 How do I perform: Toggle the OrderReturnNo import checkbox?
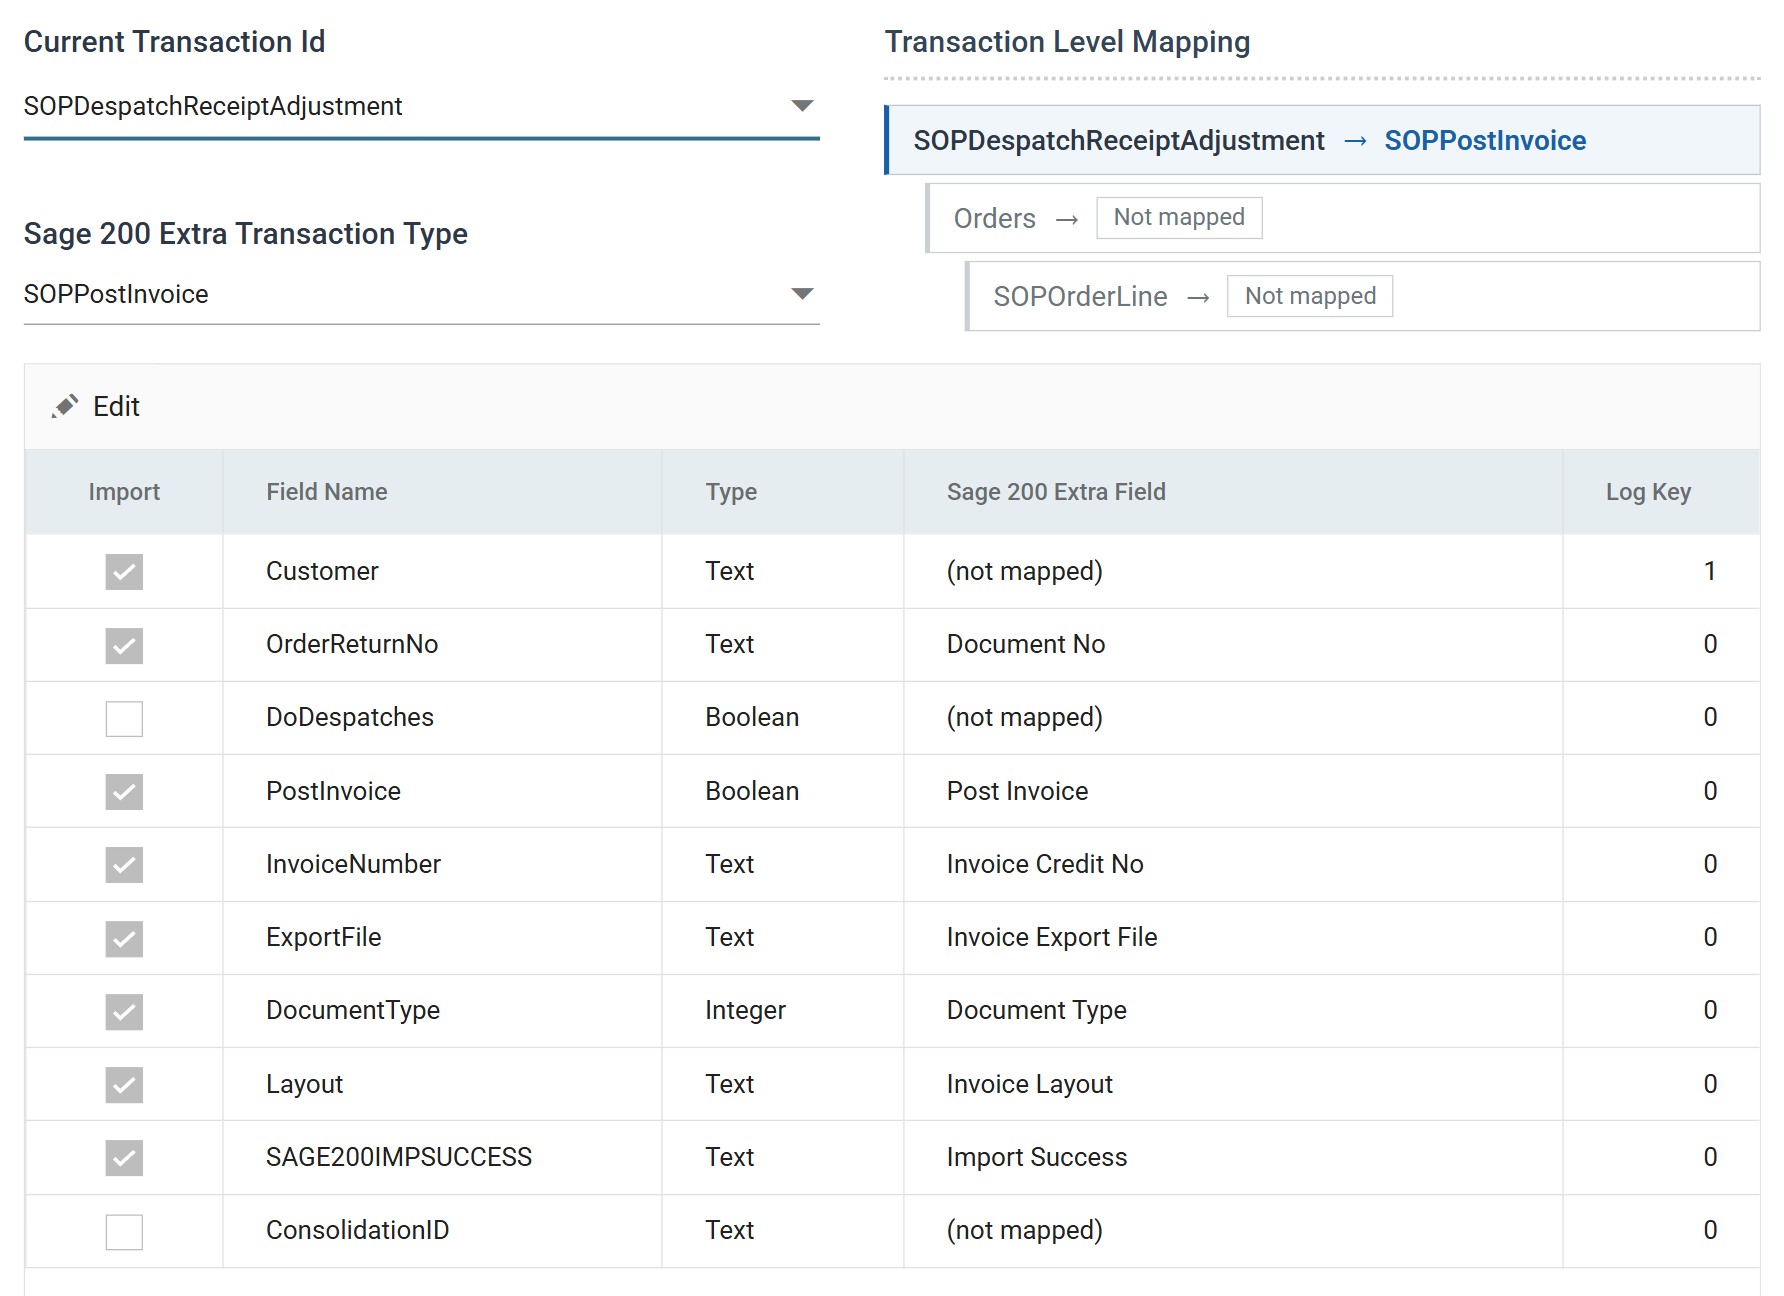click(124, 645)
